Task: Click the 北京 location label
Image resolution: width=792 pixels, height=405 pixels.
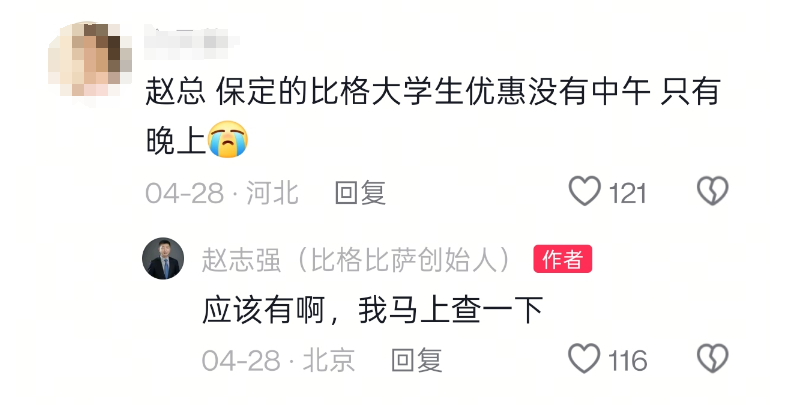Action: 329,361
